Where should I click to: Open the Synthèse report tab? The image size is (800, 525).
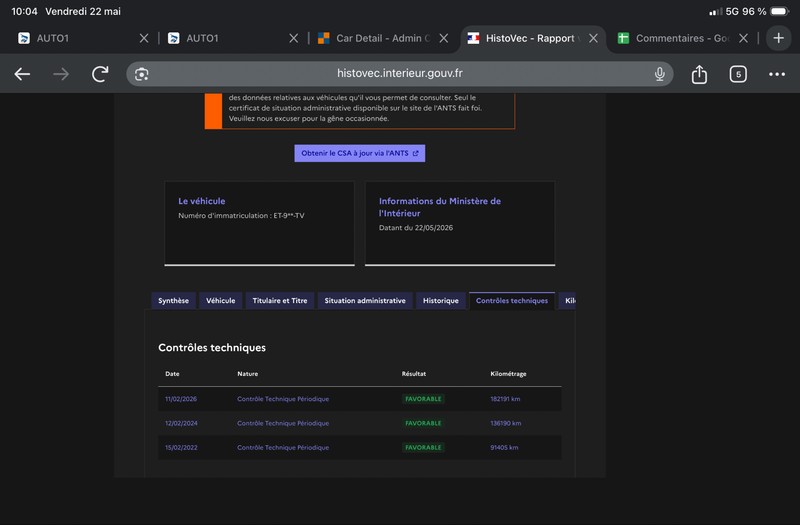point(173,301)
